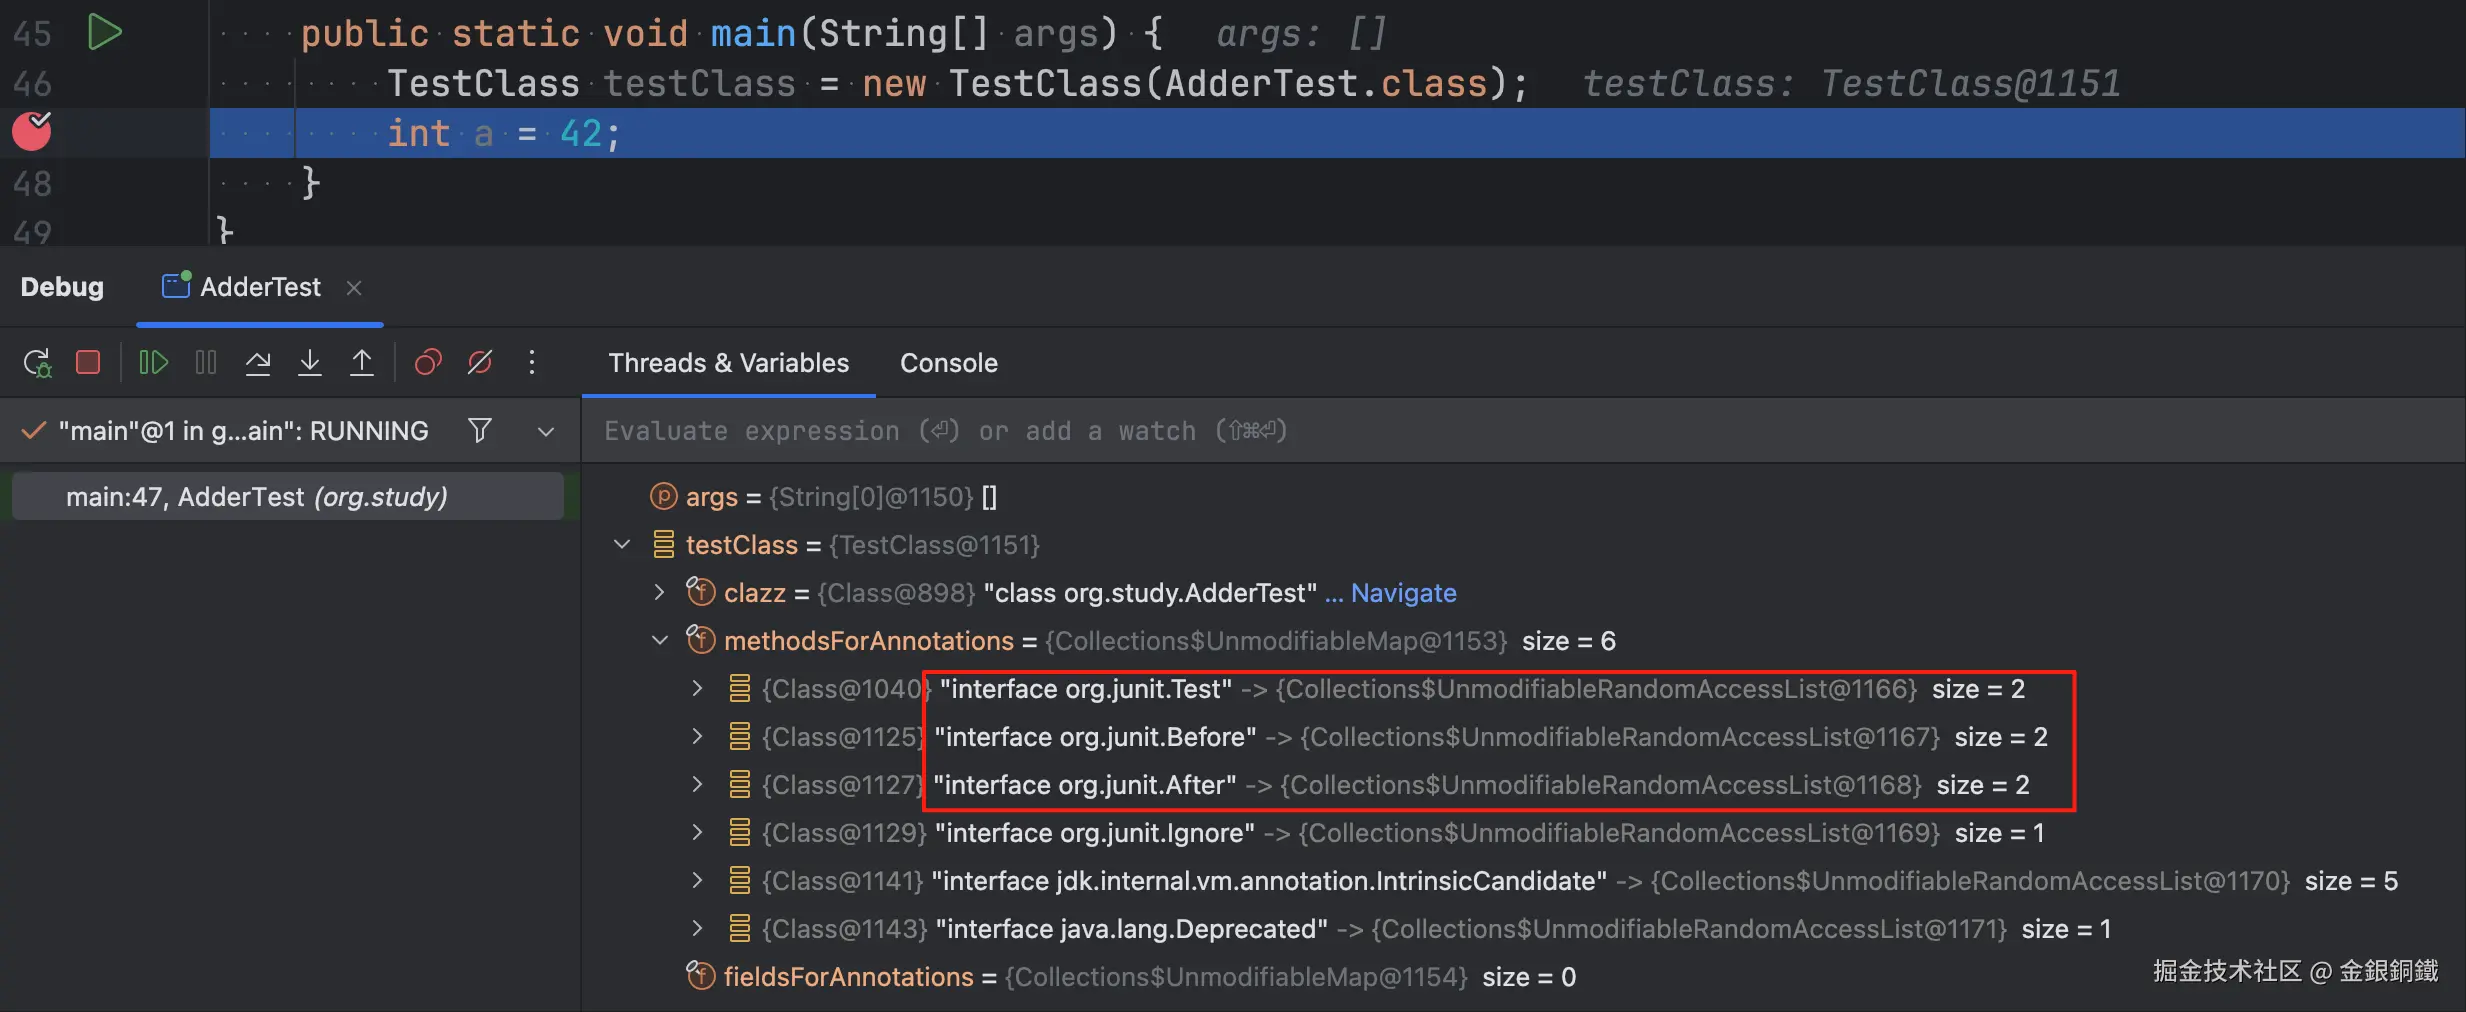This screenshot has width=2466, height=1012.
Task: Click the Step Over icon
Action: [258, 362]
